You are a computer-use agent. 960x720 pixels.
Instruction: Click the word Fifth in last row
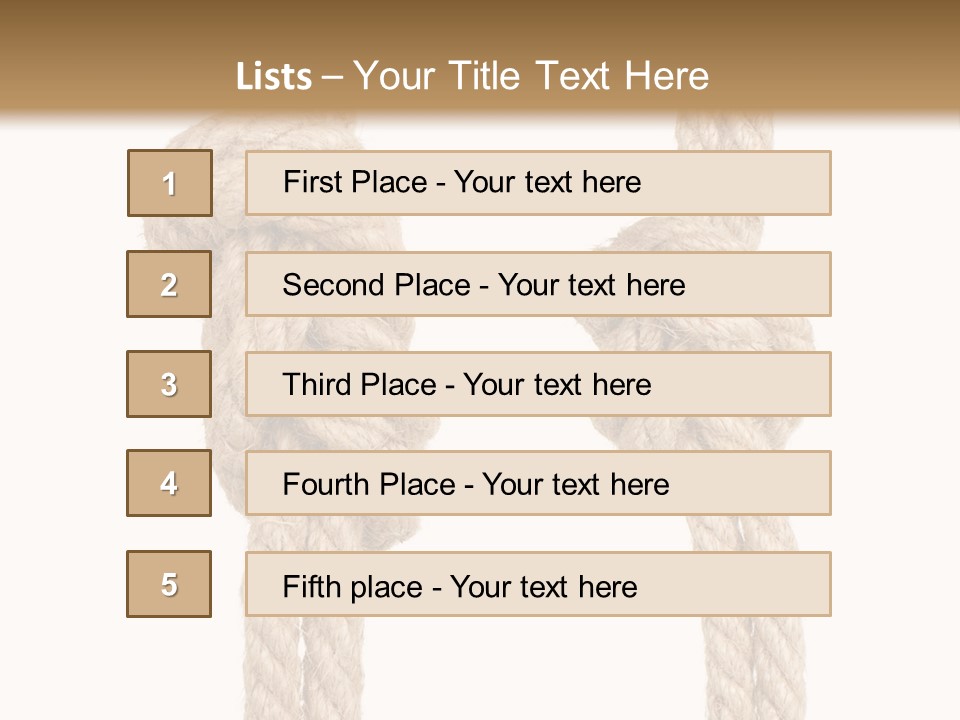coord(309,586)
